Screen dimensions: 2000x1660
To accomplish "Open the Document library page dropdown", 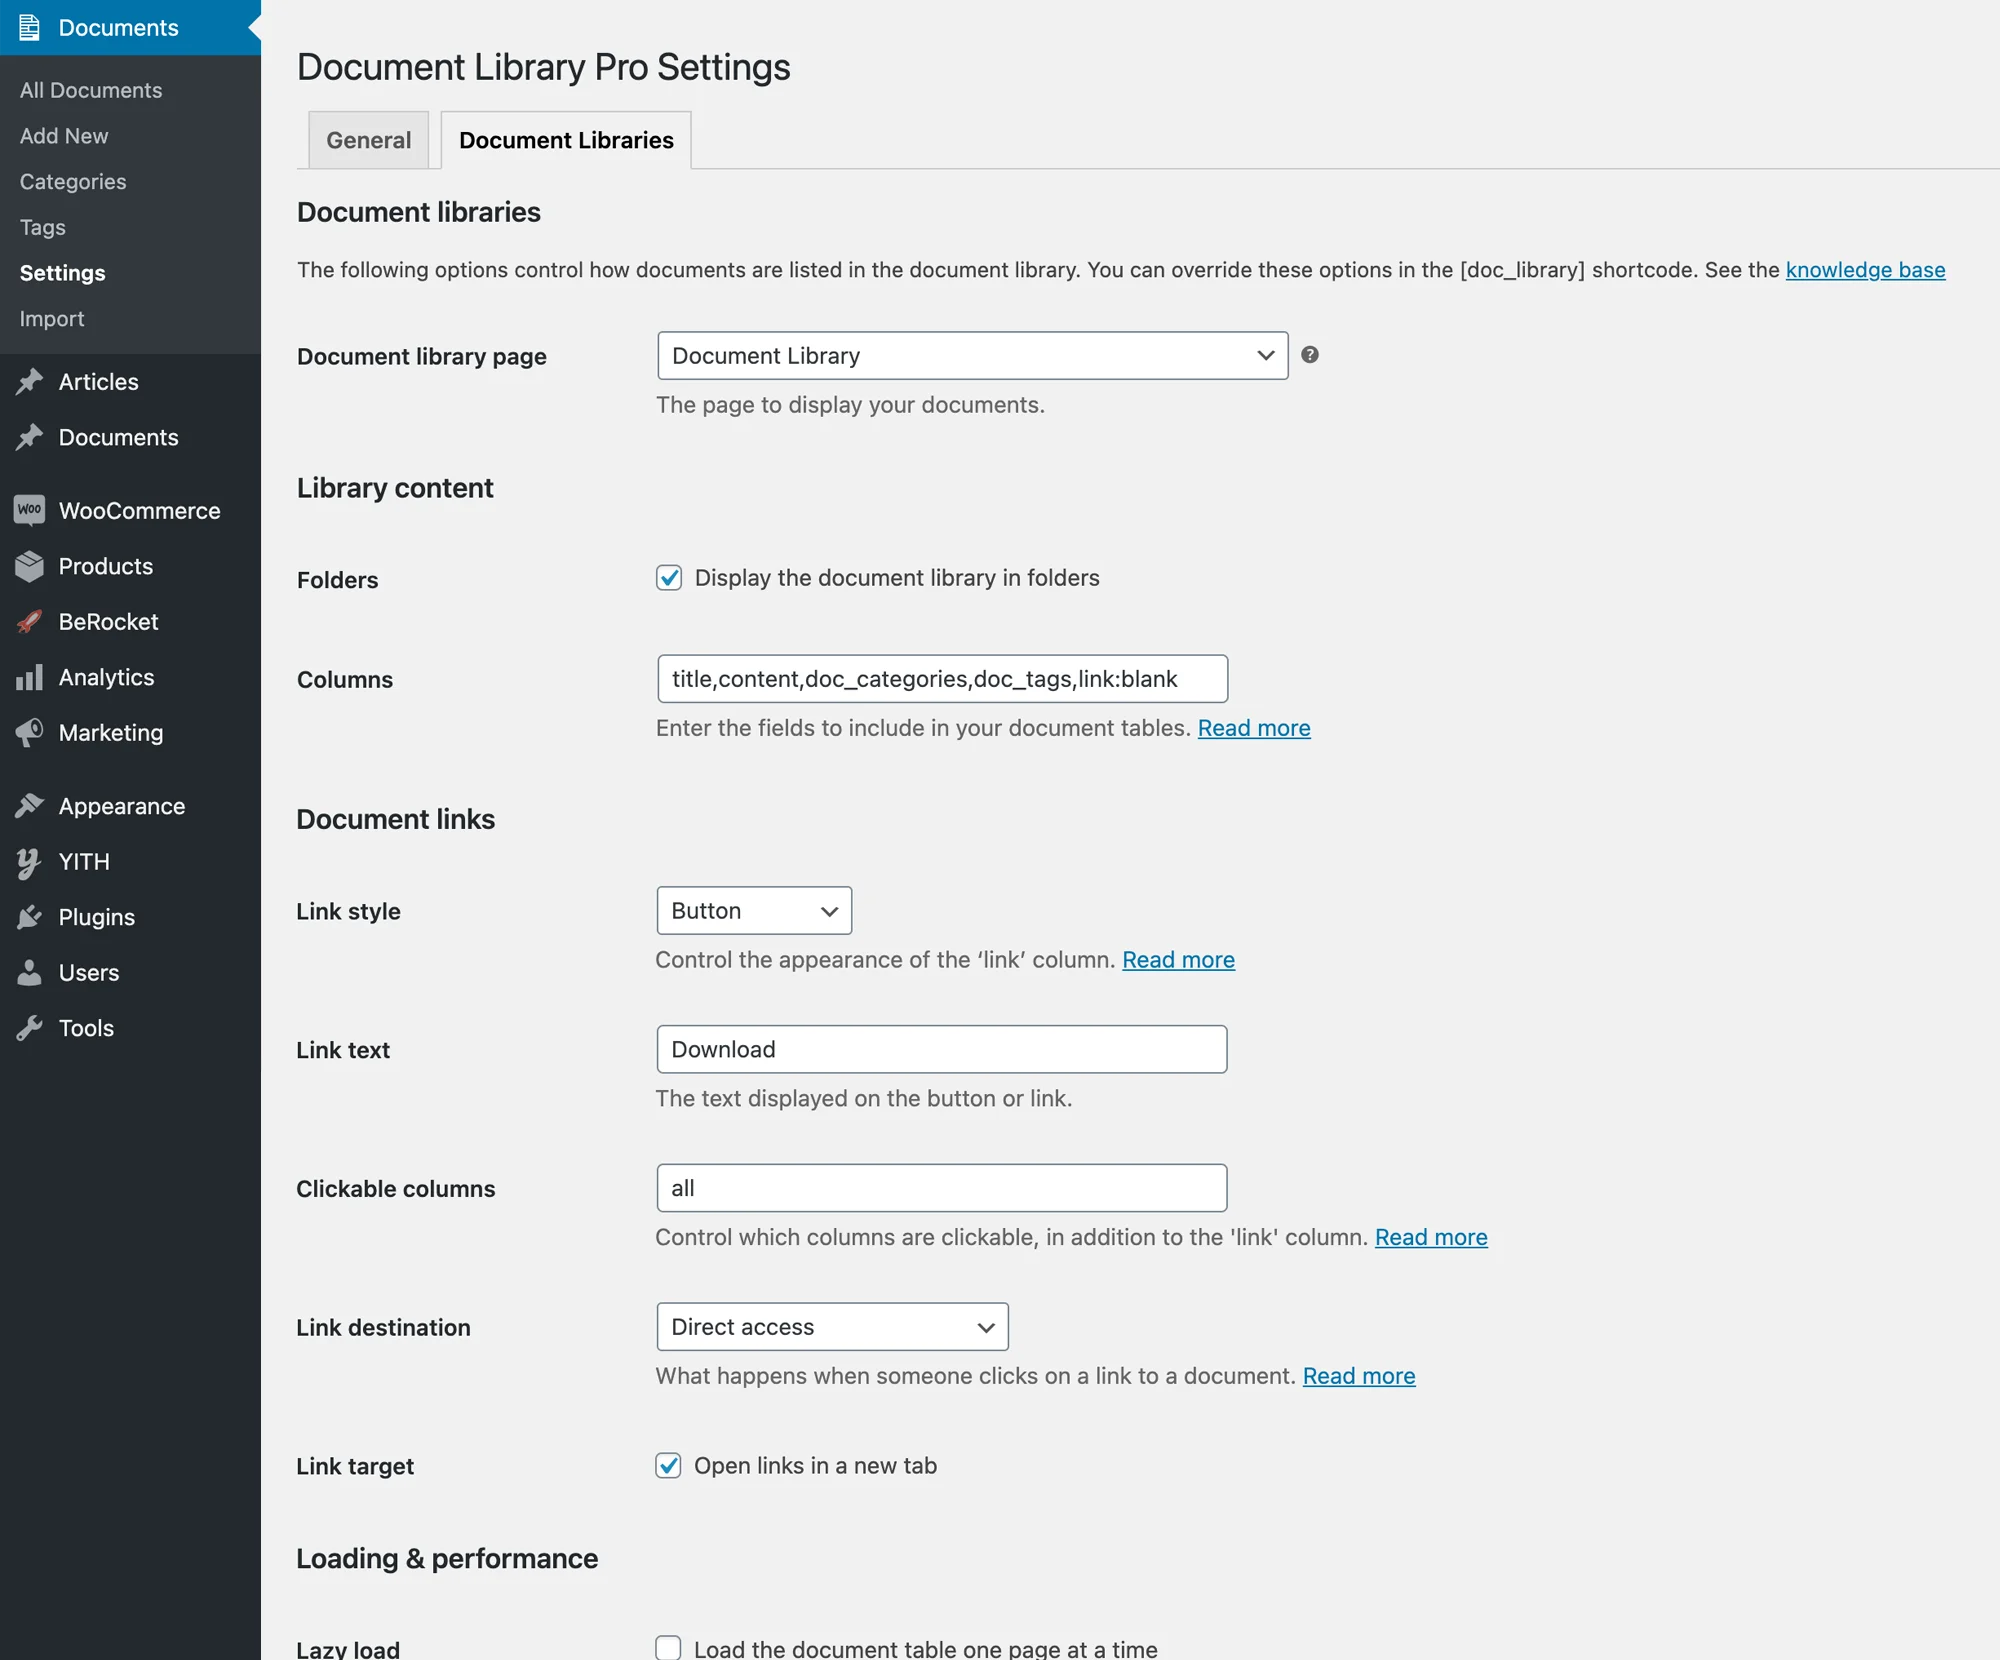I will click(x=971, y=355).
